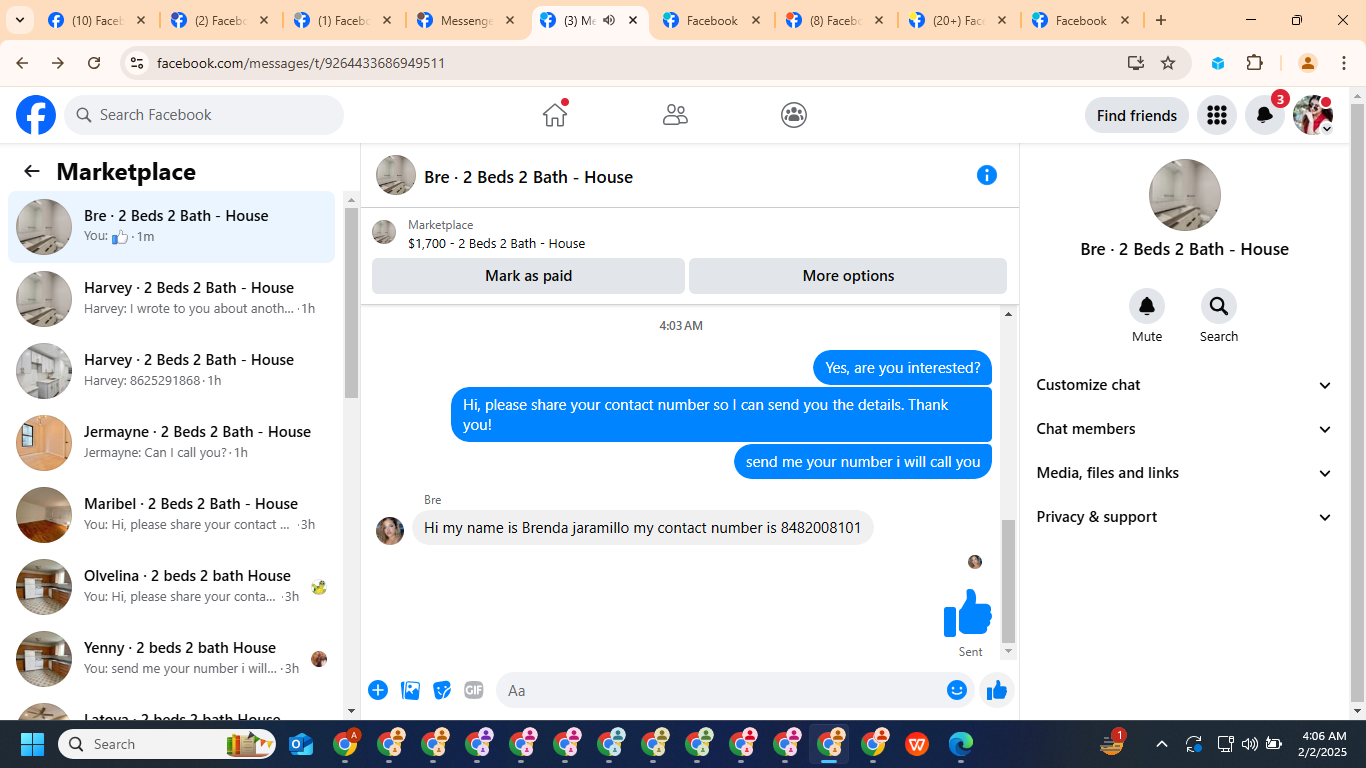Screen dimensions: 1366x768
Task: Switch to the (20+) Facebook tab
Action: [x=958, y=20]
